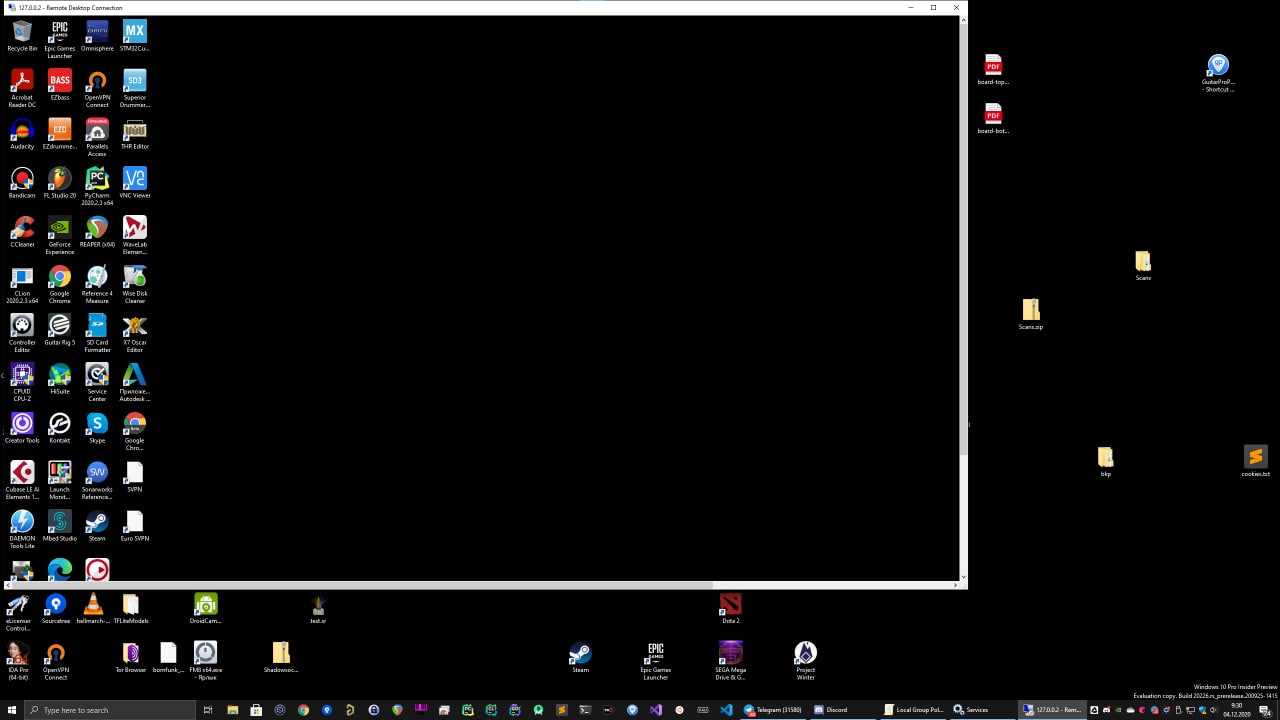Open Omnisphere shortcut in the remote desktop
The height and width of the screenshot is (720, 1280).
pyautogui.click(x=97, y=35)
